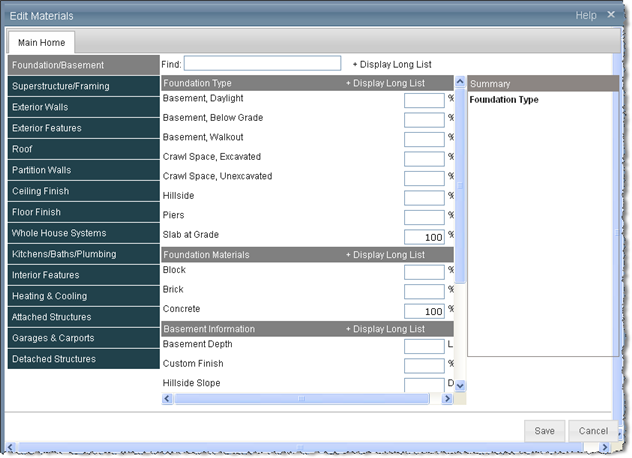Close the Edit Materials dialog
This screenshot has height=458, width=632.
pos(611,15)
